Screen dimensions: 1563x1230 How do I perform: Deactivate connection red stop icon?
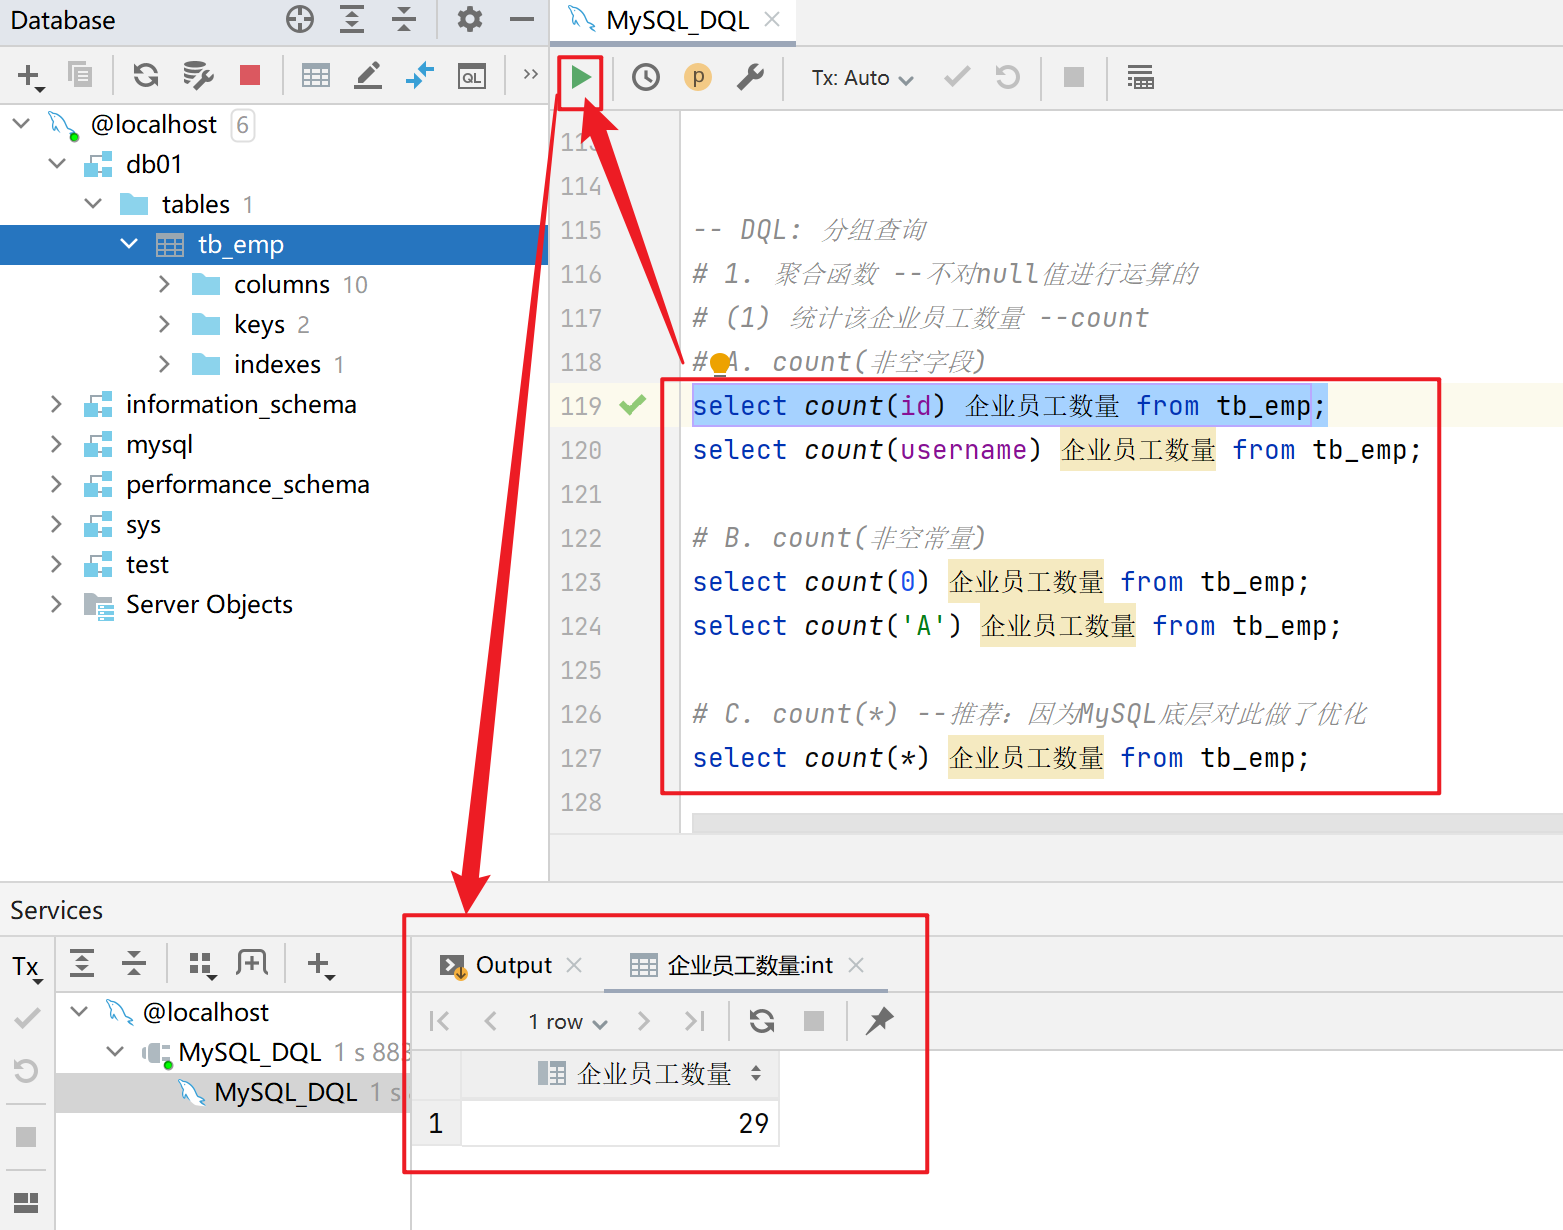point(250,75)
